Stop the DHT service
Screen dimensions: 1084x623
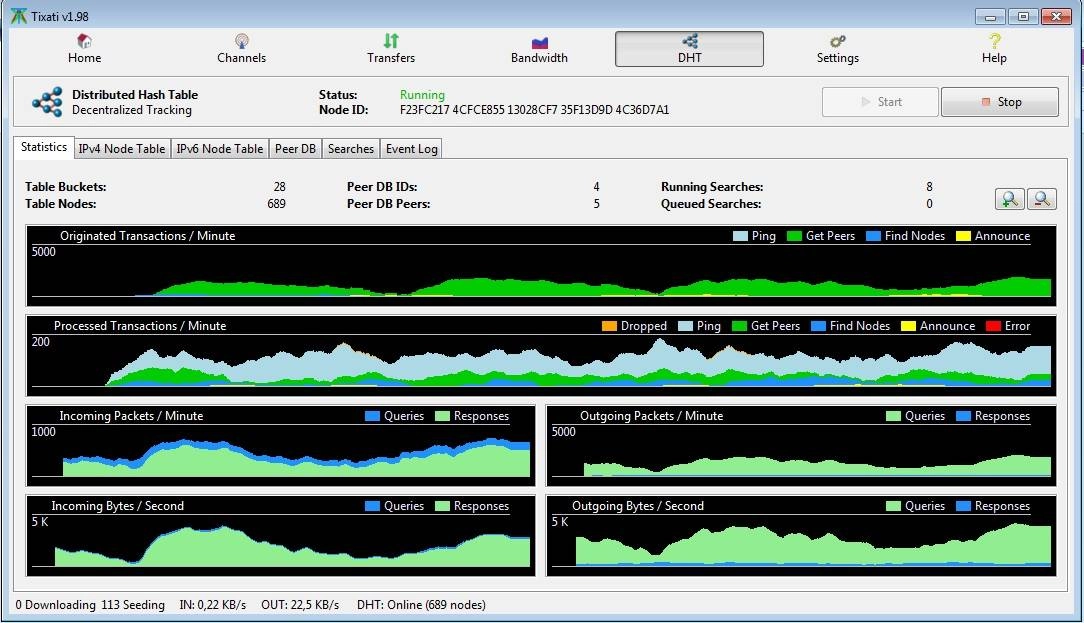[1000, 102]
